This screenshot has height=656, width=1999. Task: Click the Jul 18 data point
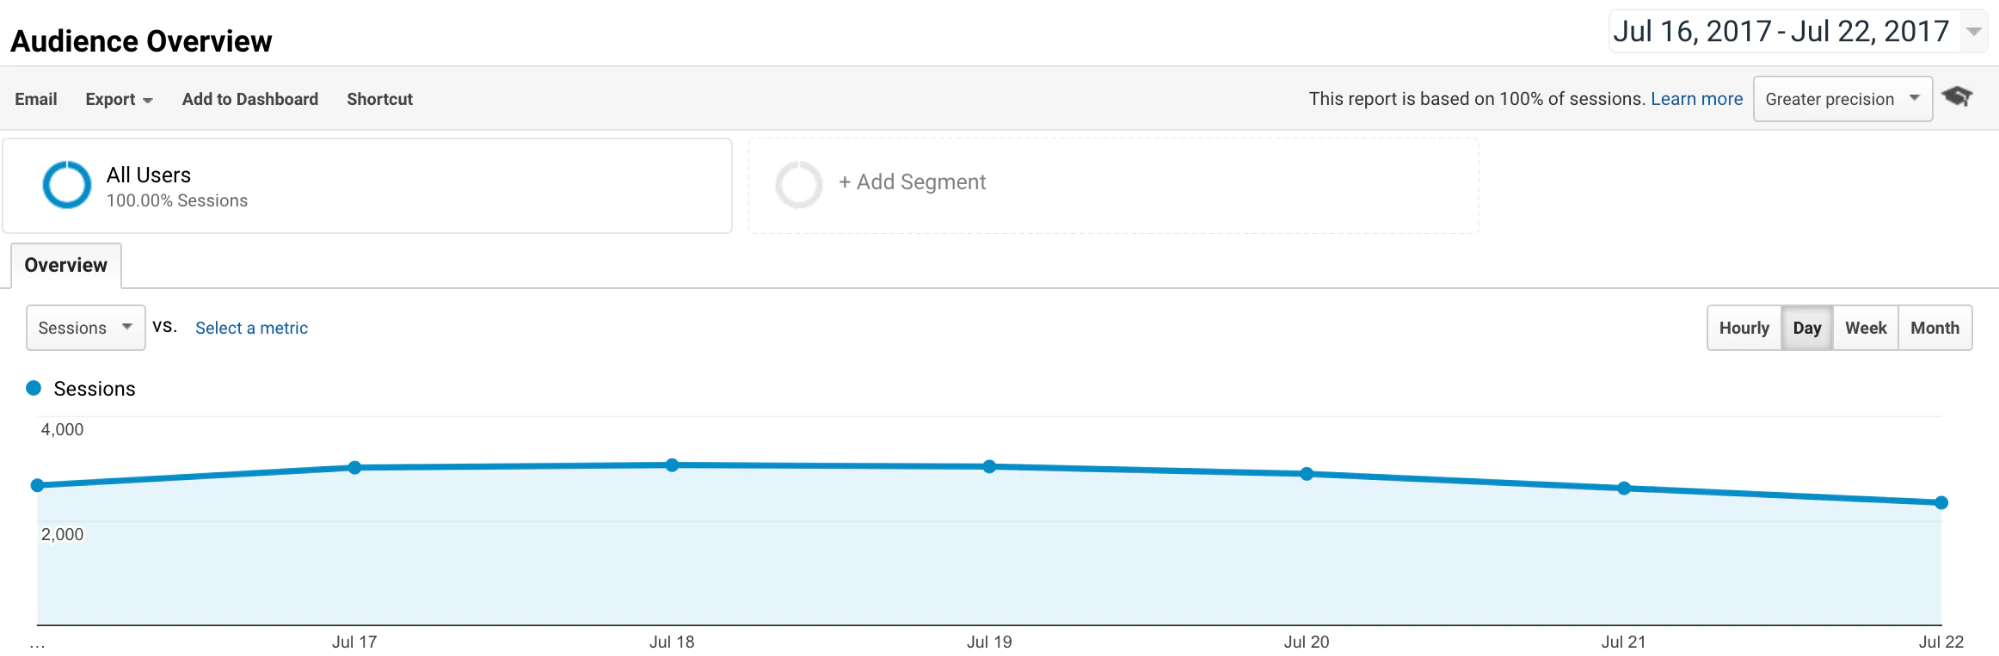[672, 465]
